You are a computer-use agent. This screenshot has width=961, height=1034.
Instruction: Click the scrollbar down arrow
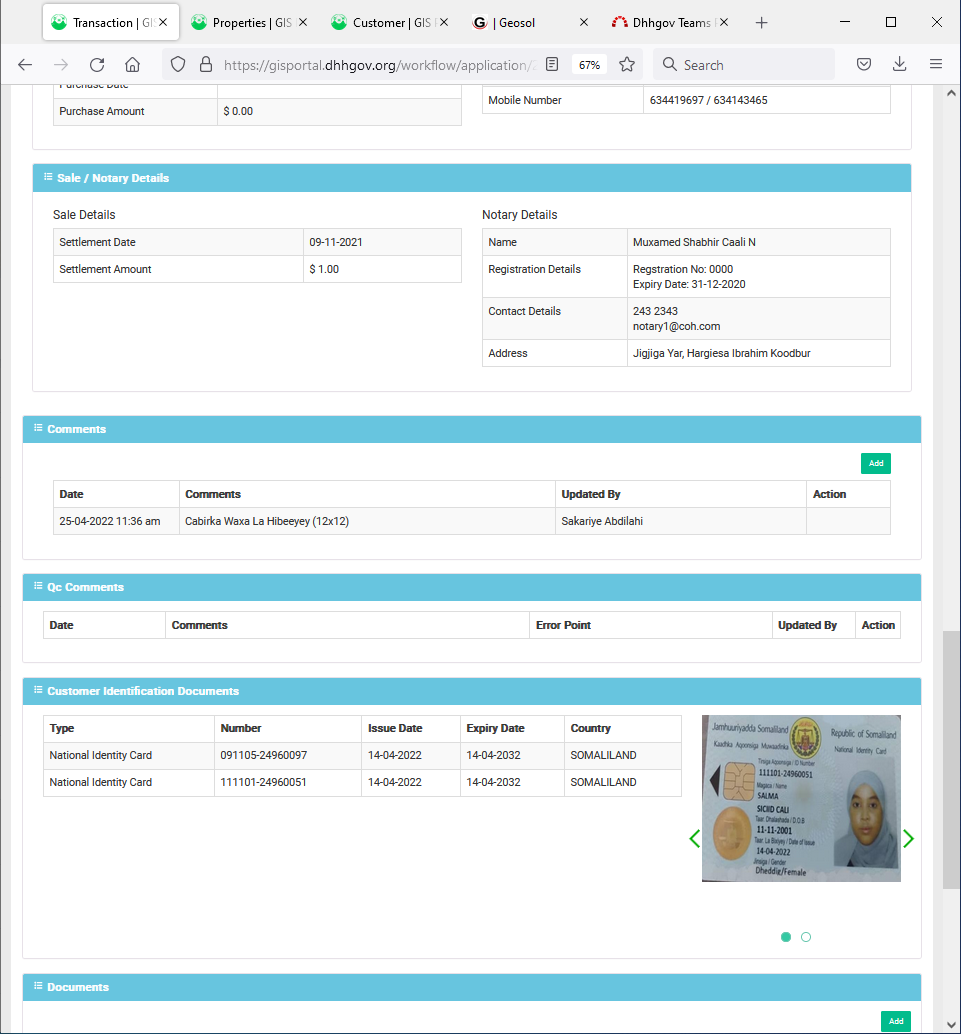(x=951, y=1025)
